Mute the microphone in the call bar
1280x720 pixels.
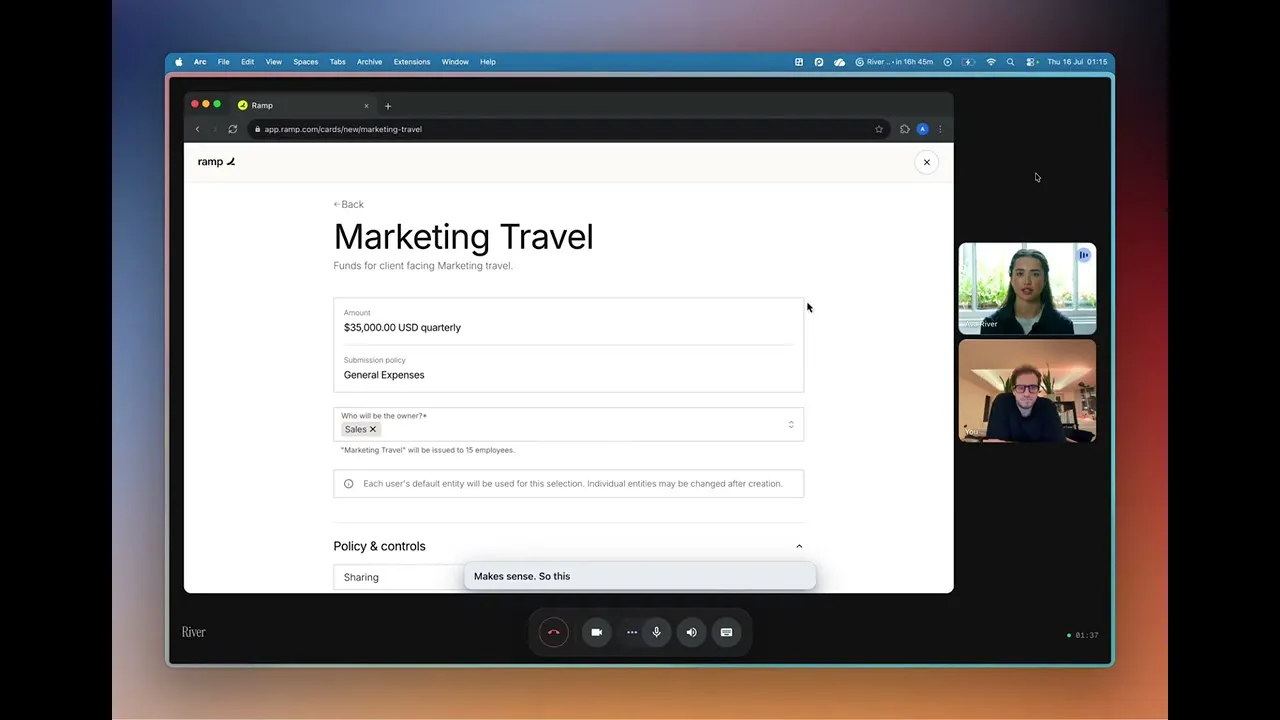pyautogui.click(x=657, y=632)
